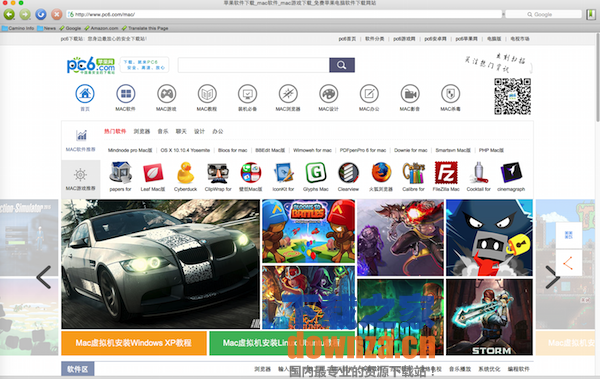Image resolution: width=600 pixels, height=379 pixels.
Task: Click the papers for Mac app icon
Action: tap(121, 173)
